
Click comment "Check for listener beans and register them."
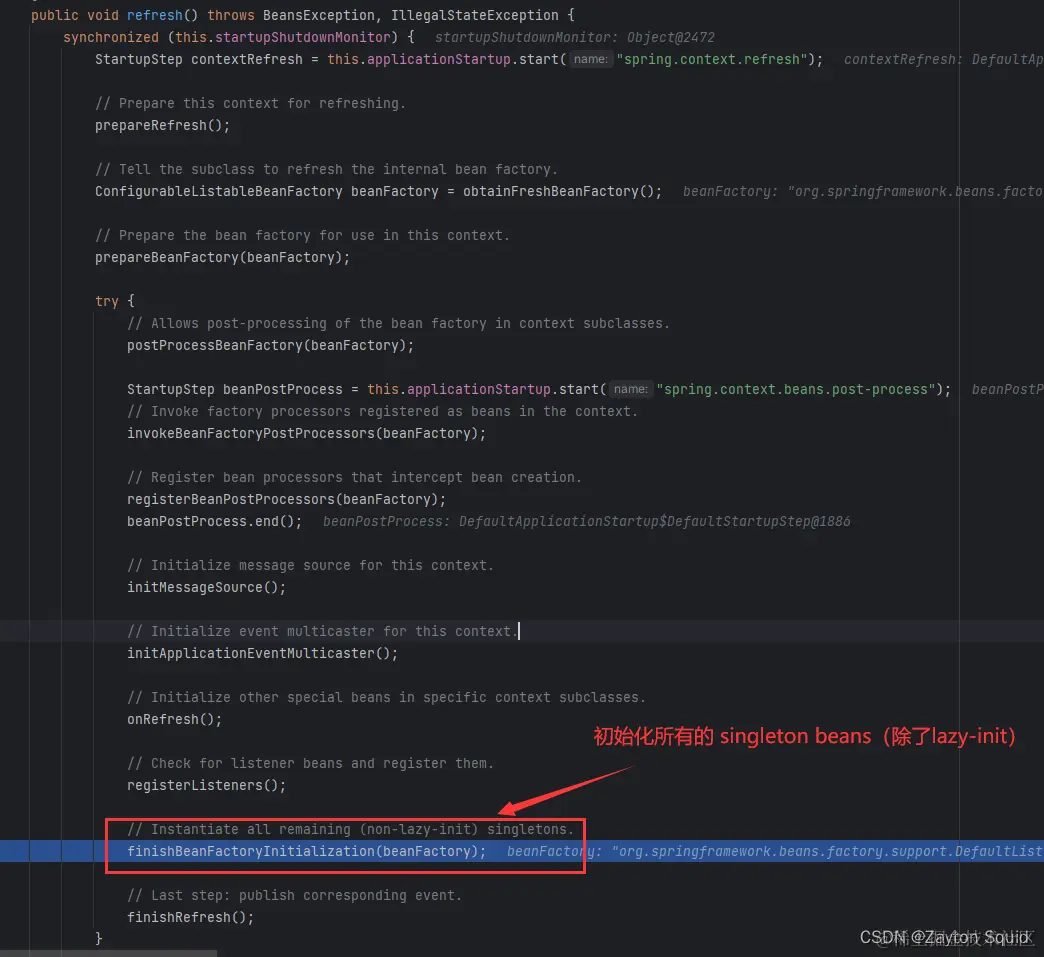(310, 763)
